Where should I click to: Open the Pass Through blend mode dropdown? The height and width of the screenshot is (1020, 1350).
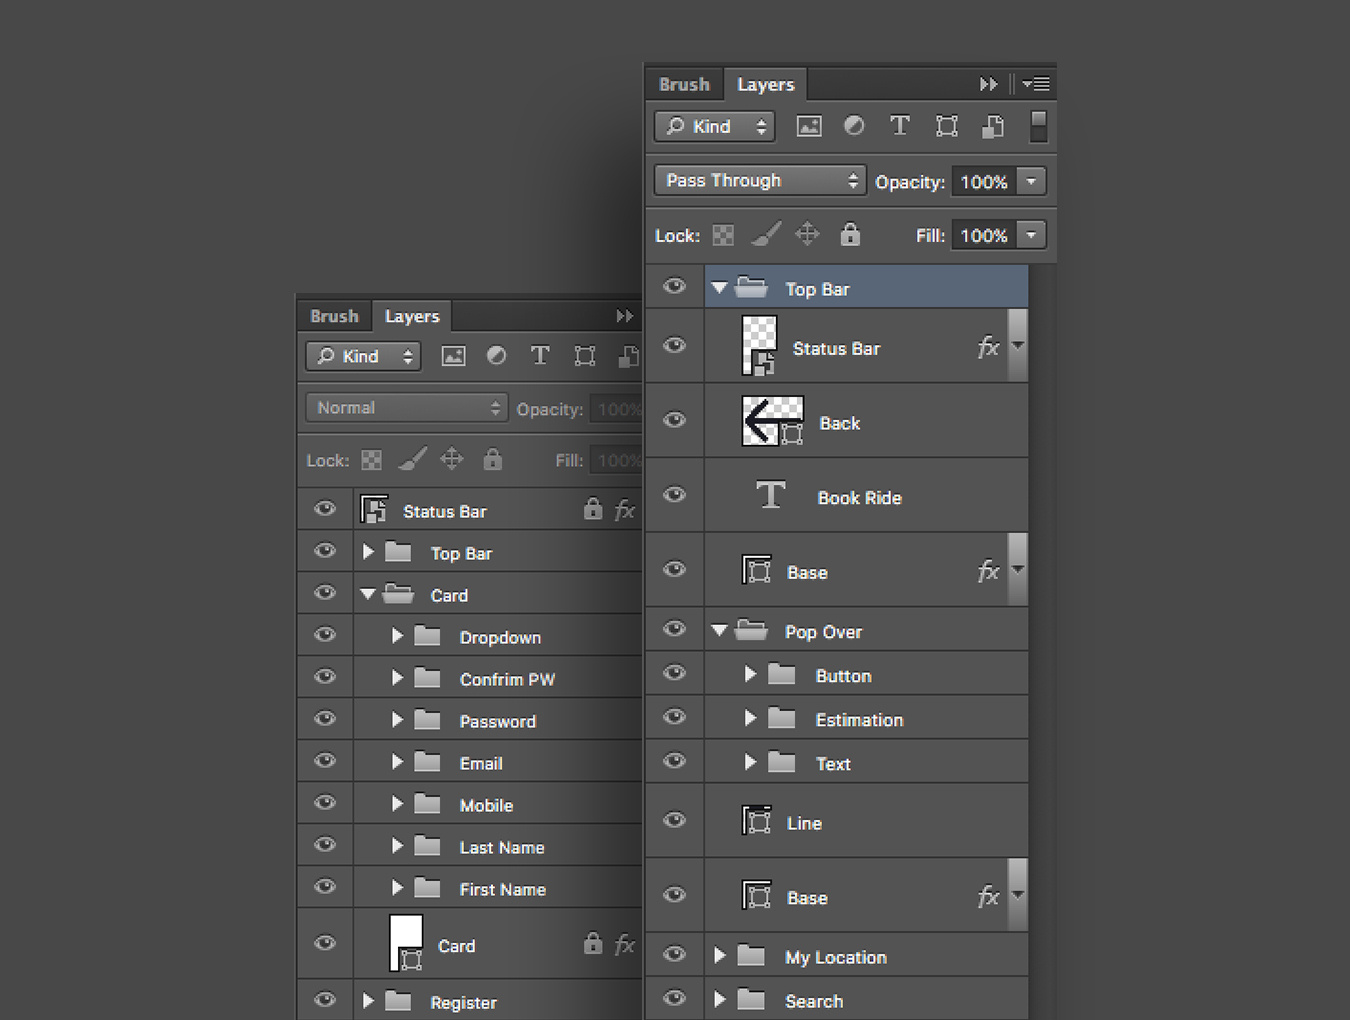pos(759,181)
